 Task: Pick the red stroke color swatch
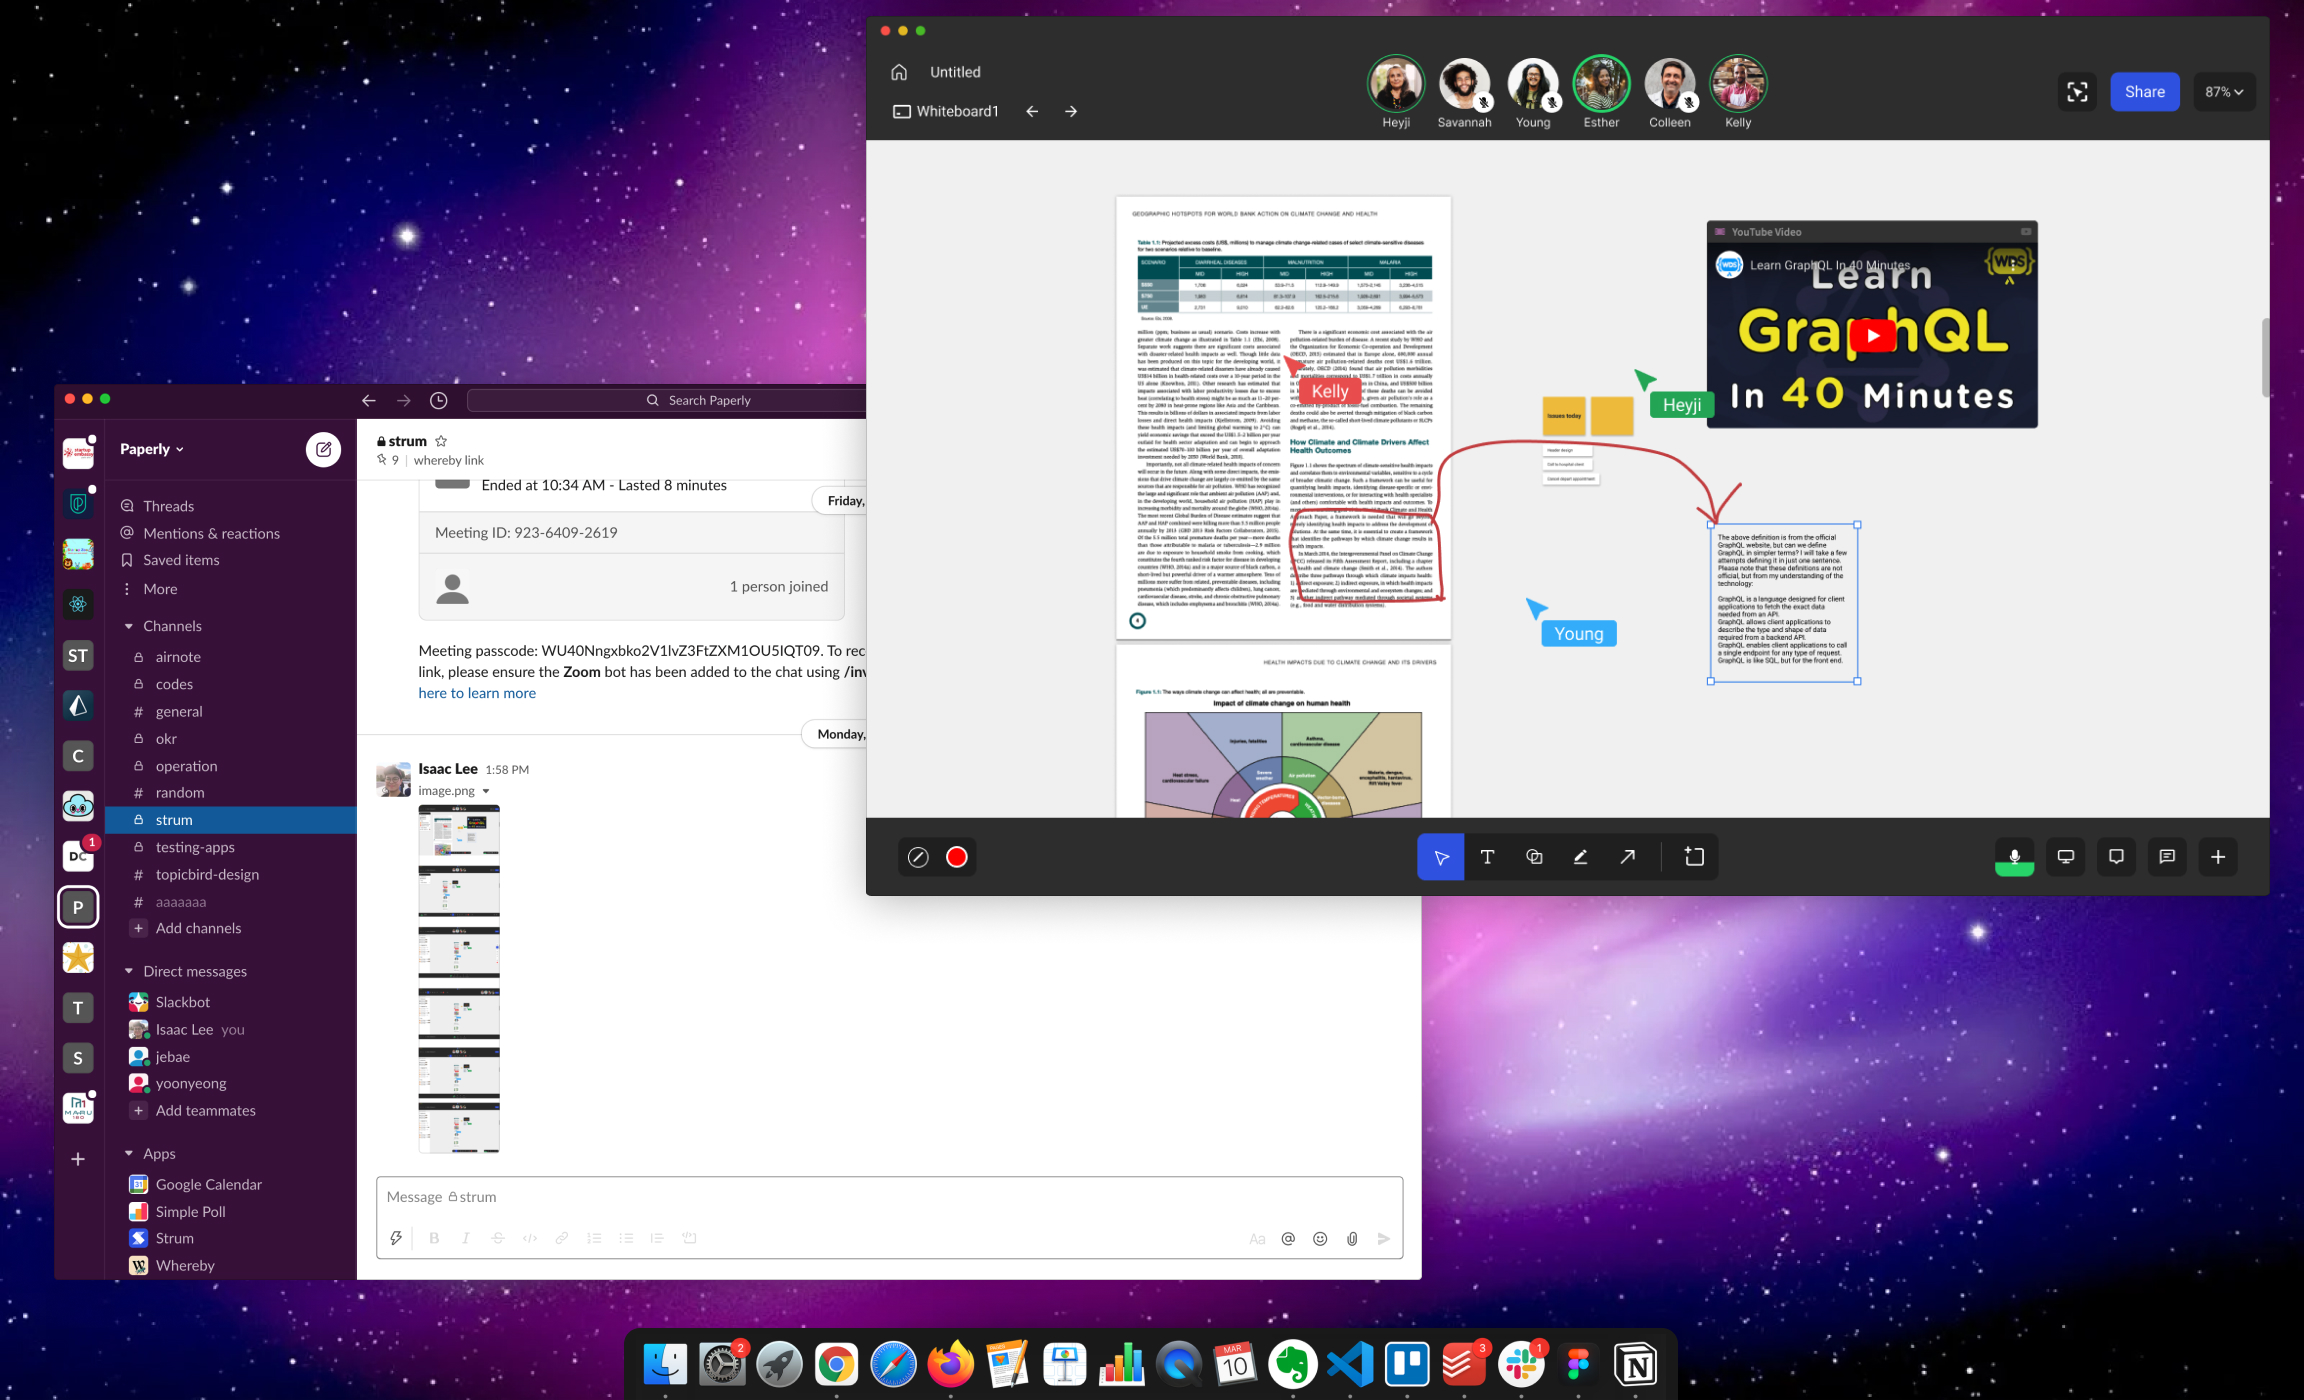point(956,857)
